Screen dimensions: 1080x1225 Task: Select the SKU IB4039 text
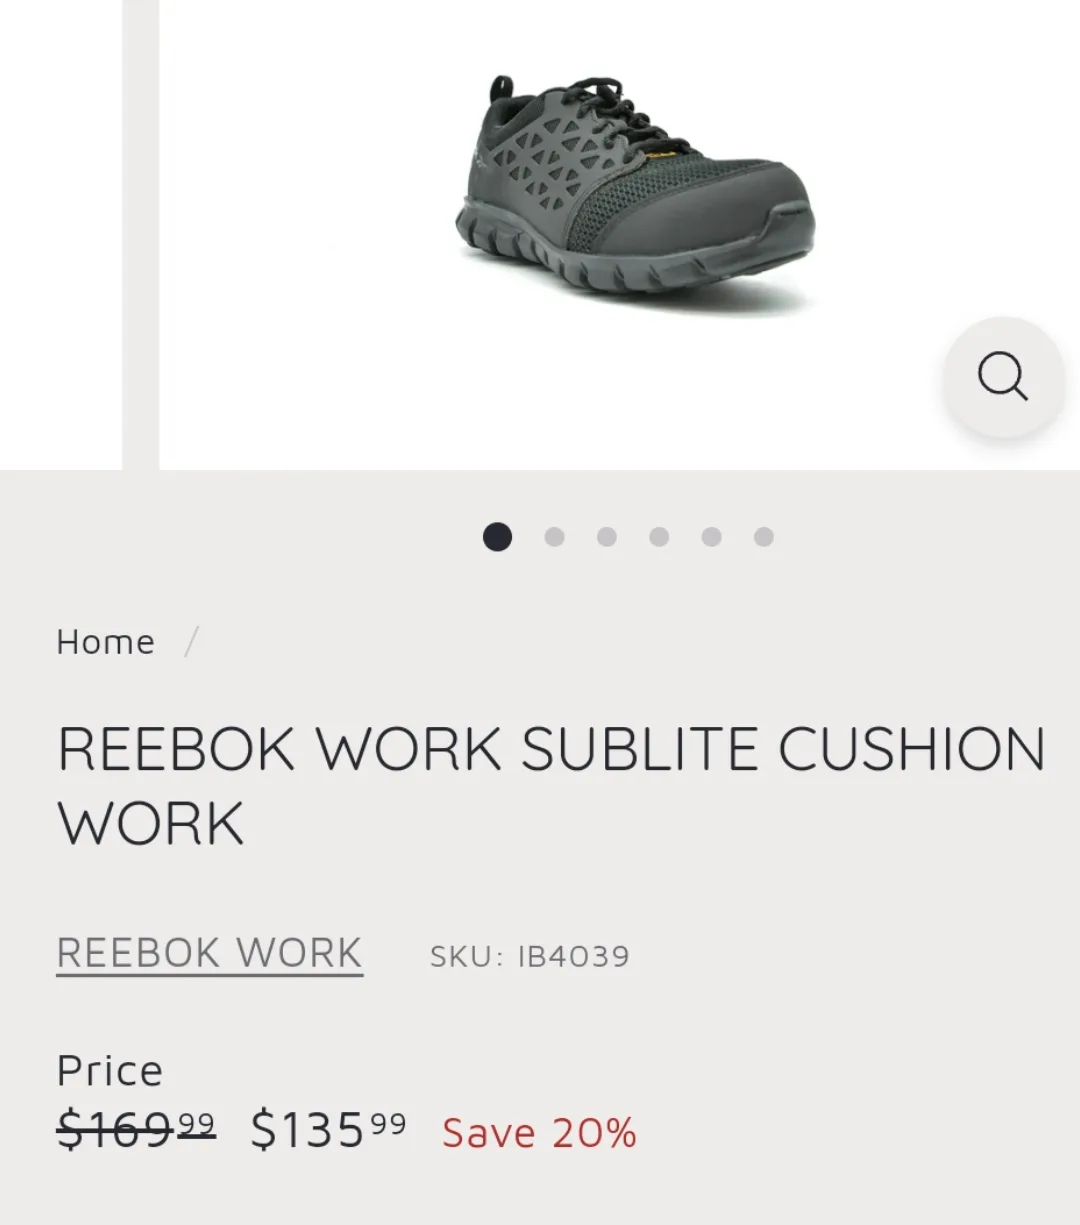click(529, 955)
